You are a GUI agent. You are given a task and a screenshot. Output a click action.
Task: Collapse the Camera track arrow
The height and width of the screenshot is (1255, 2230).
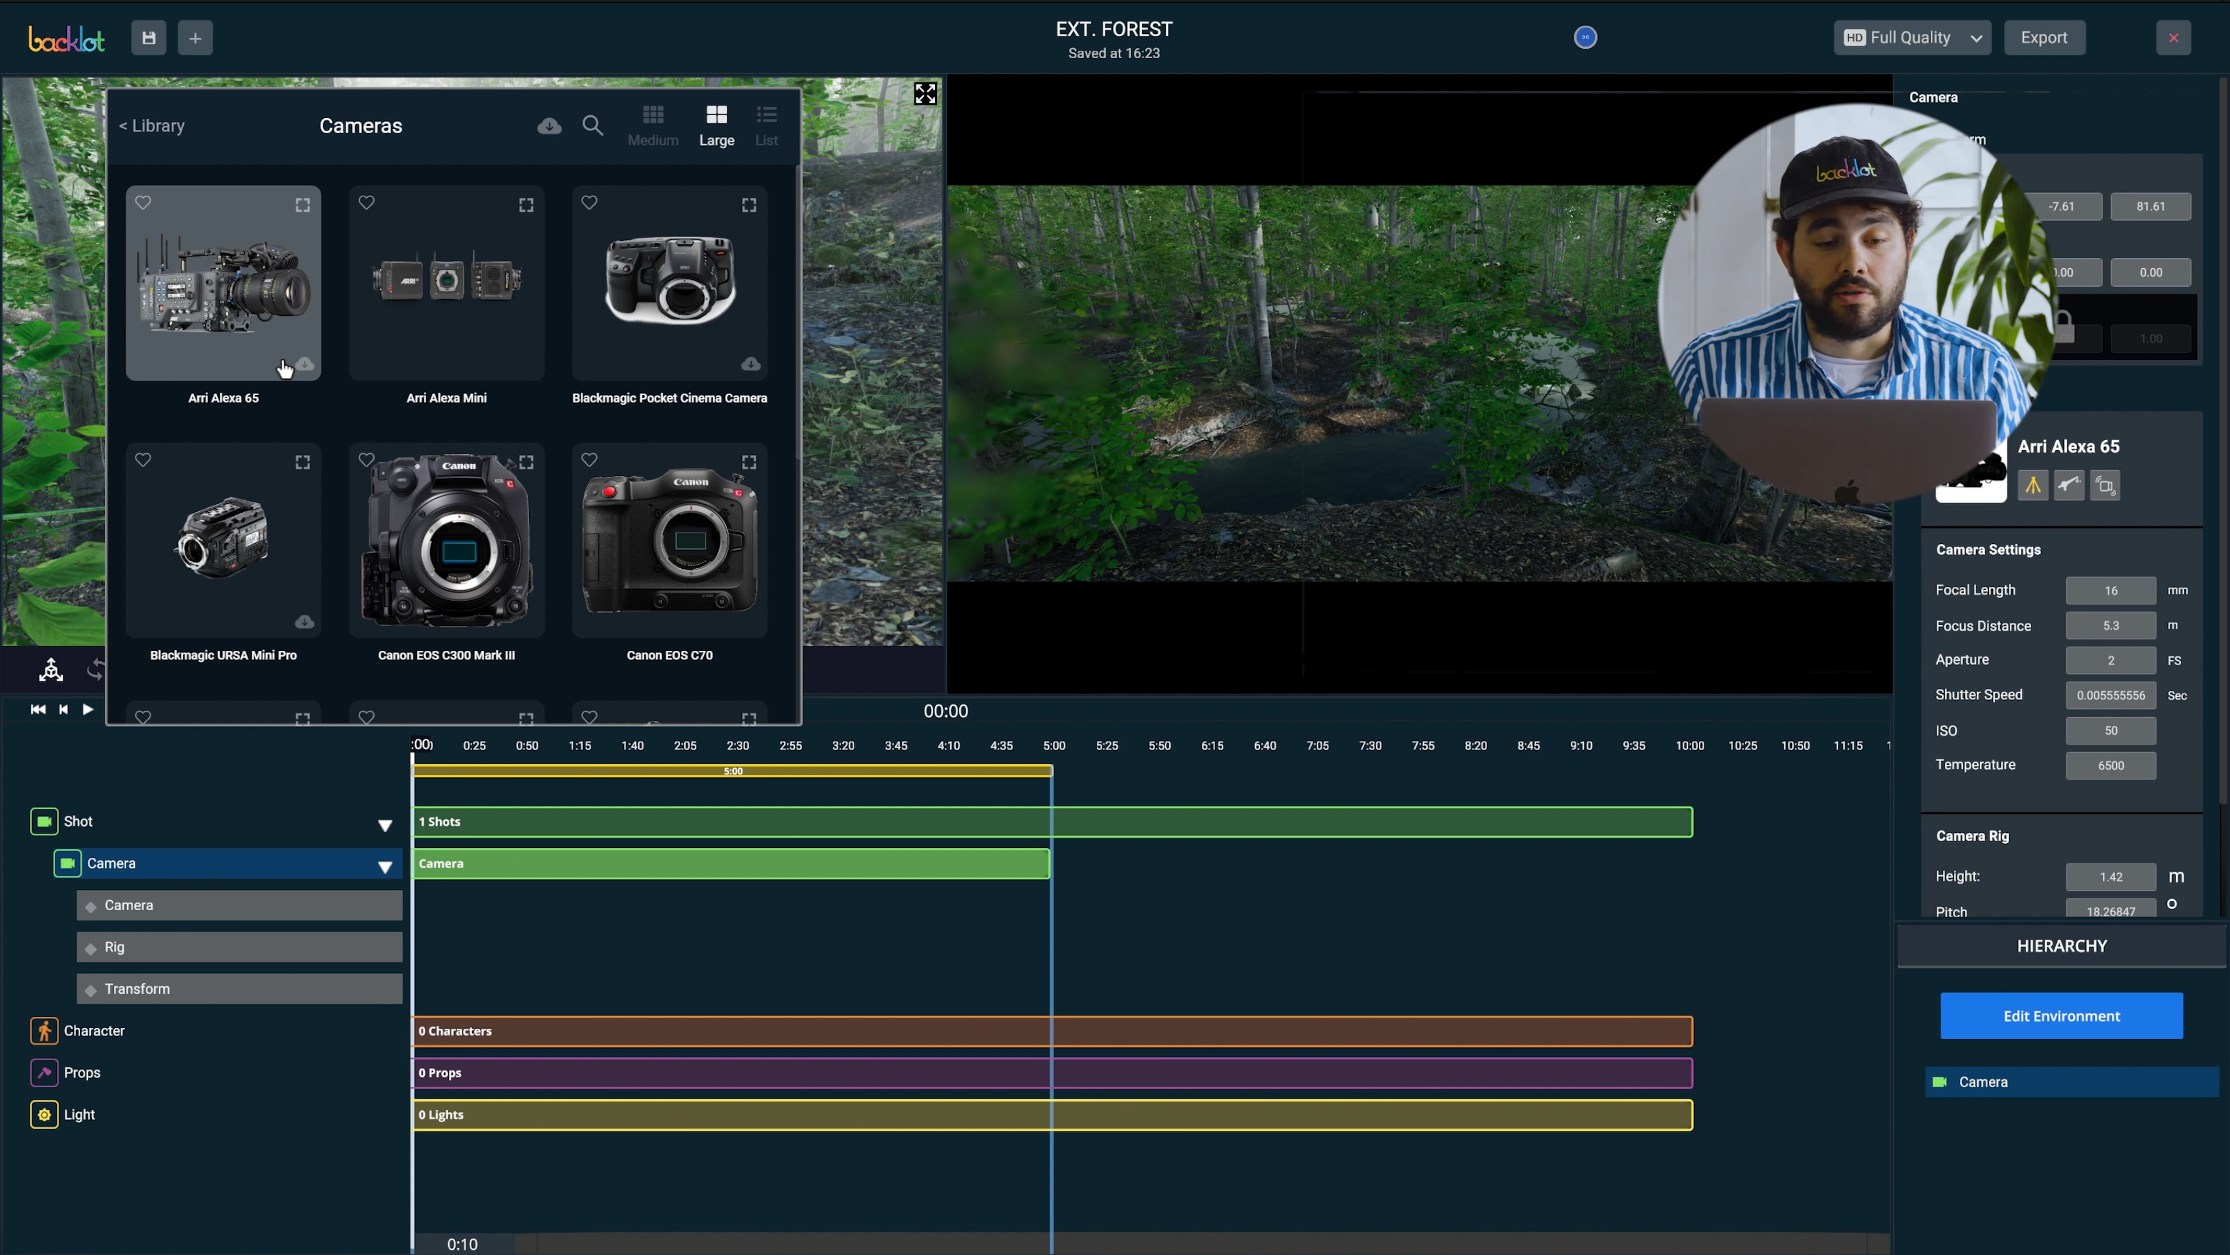385,867
